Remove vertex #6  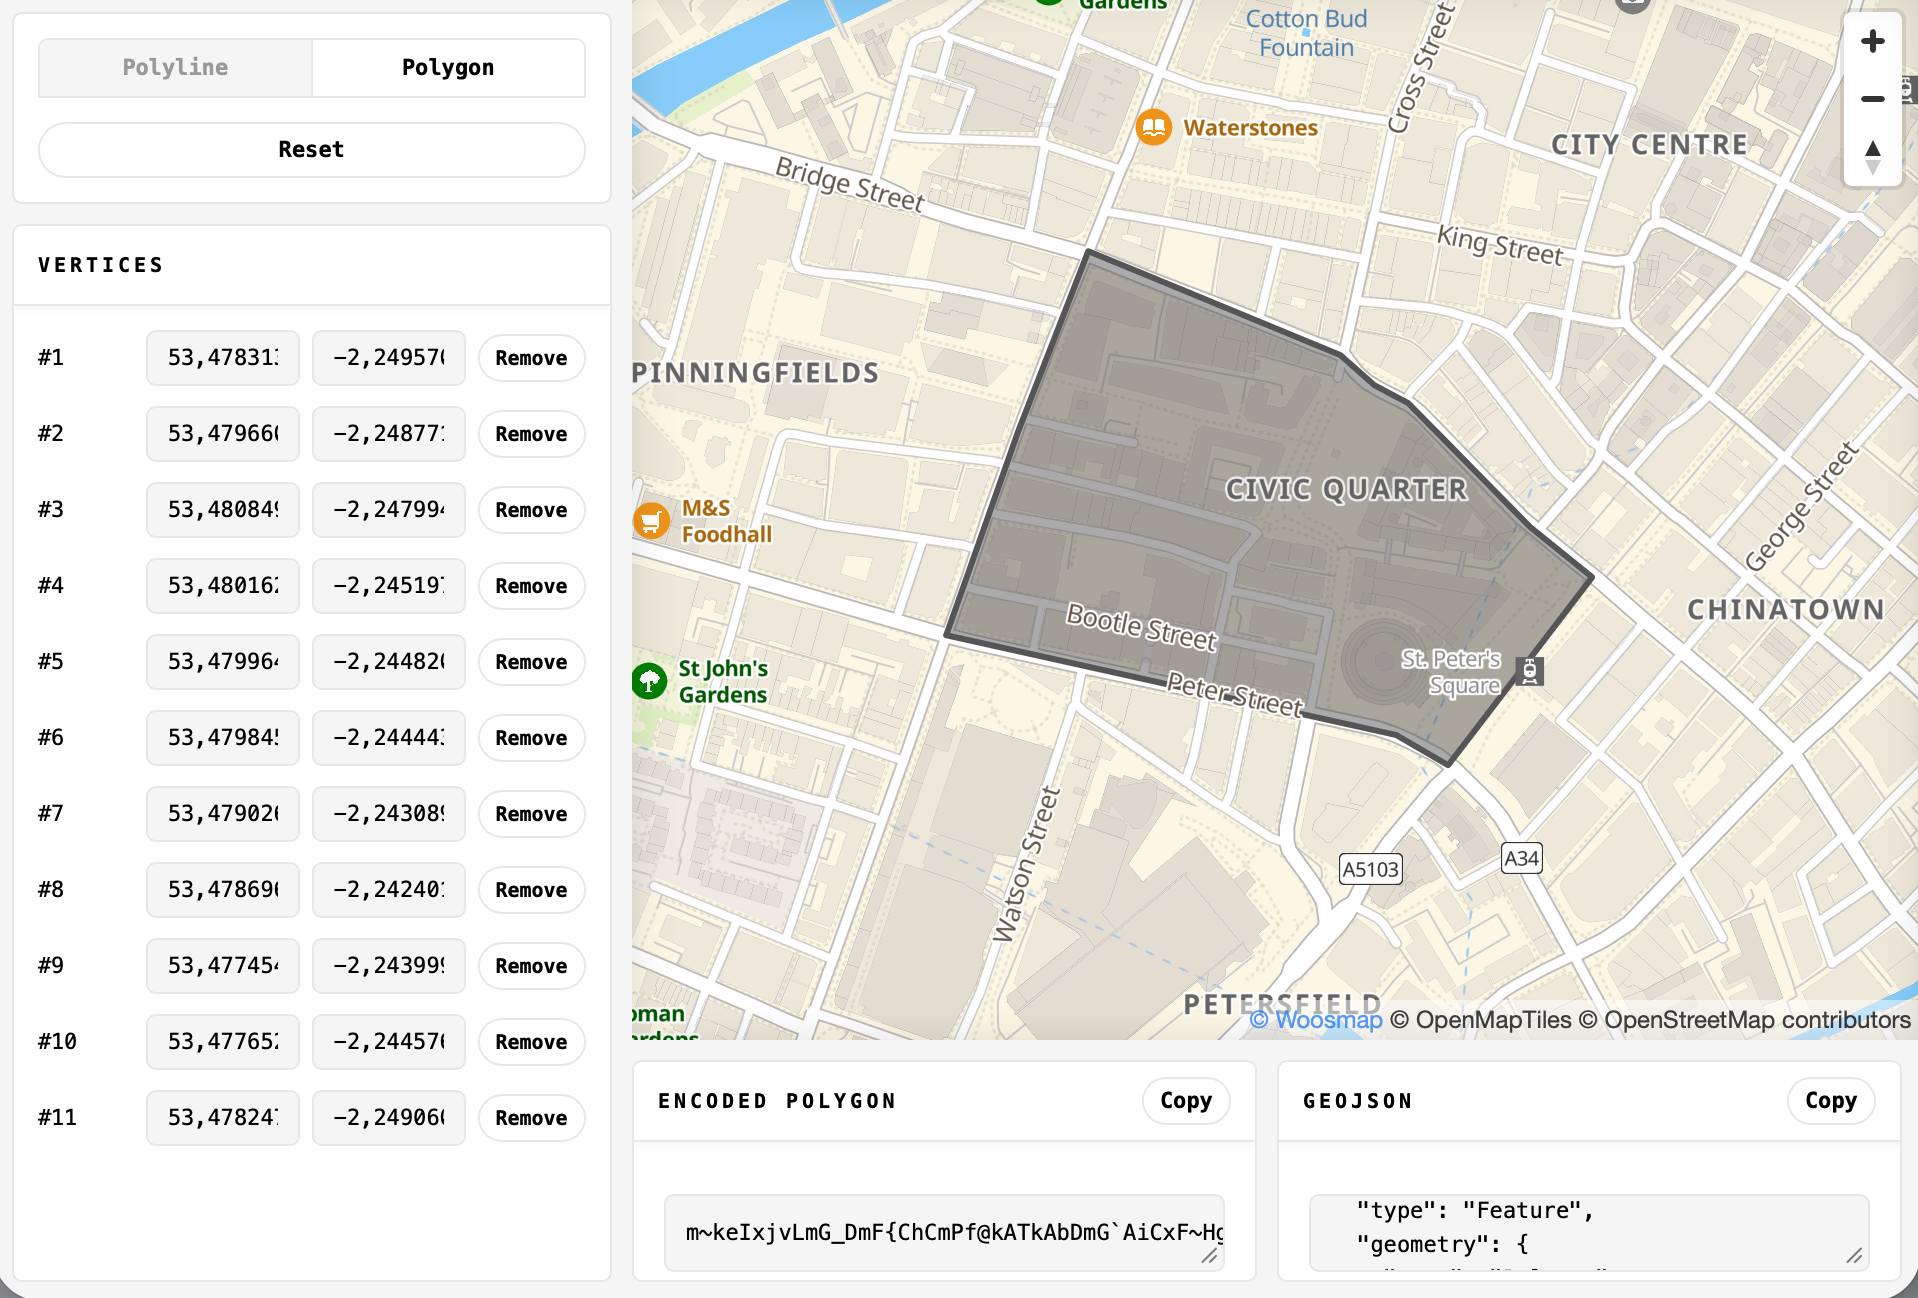pyautogui.click(x=531, y=738)
